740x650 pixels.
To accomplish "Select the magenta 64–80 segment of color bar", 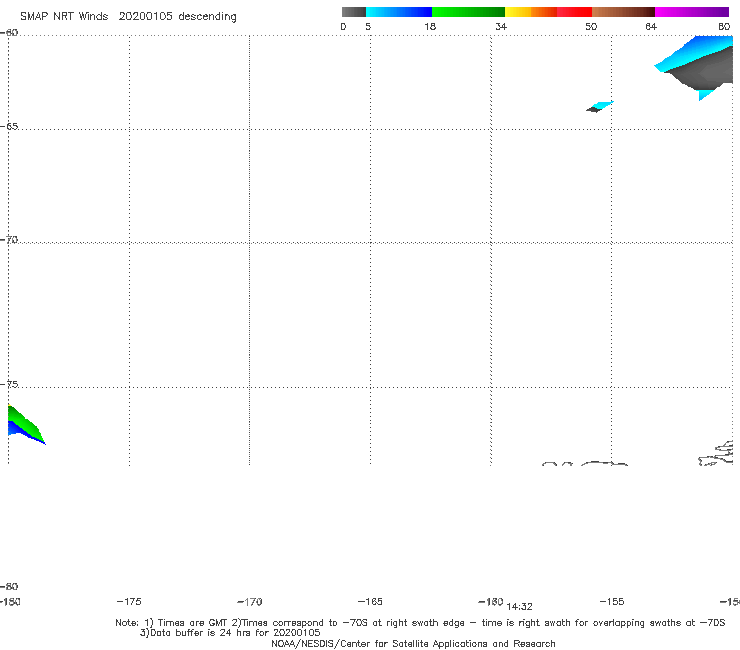I will (x=692, y=12).
